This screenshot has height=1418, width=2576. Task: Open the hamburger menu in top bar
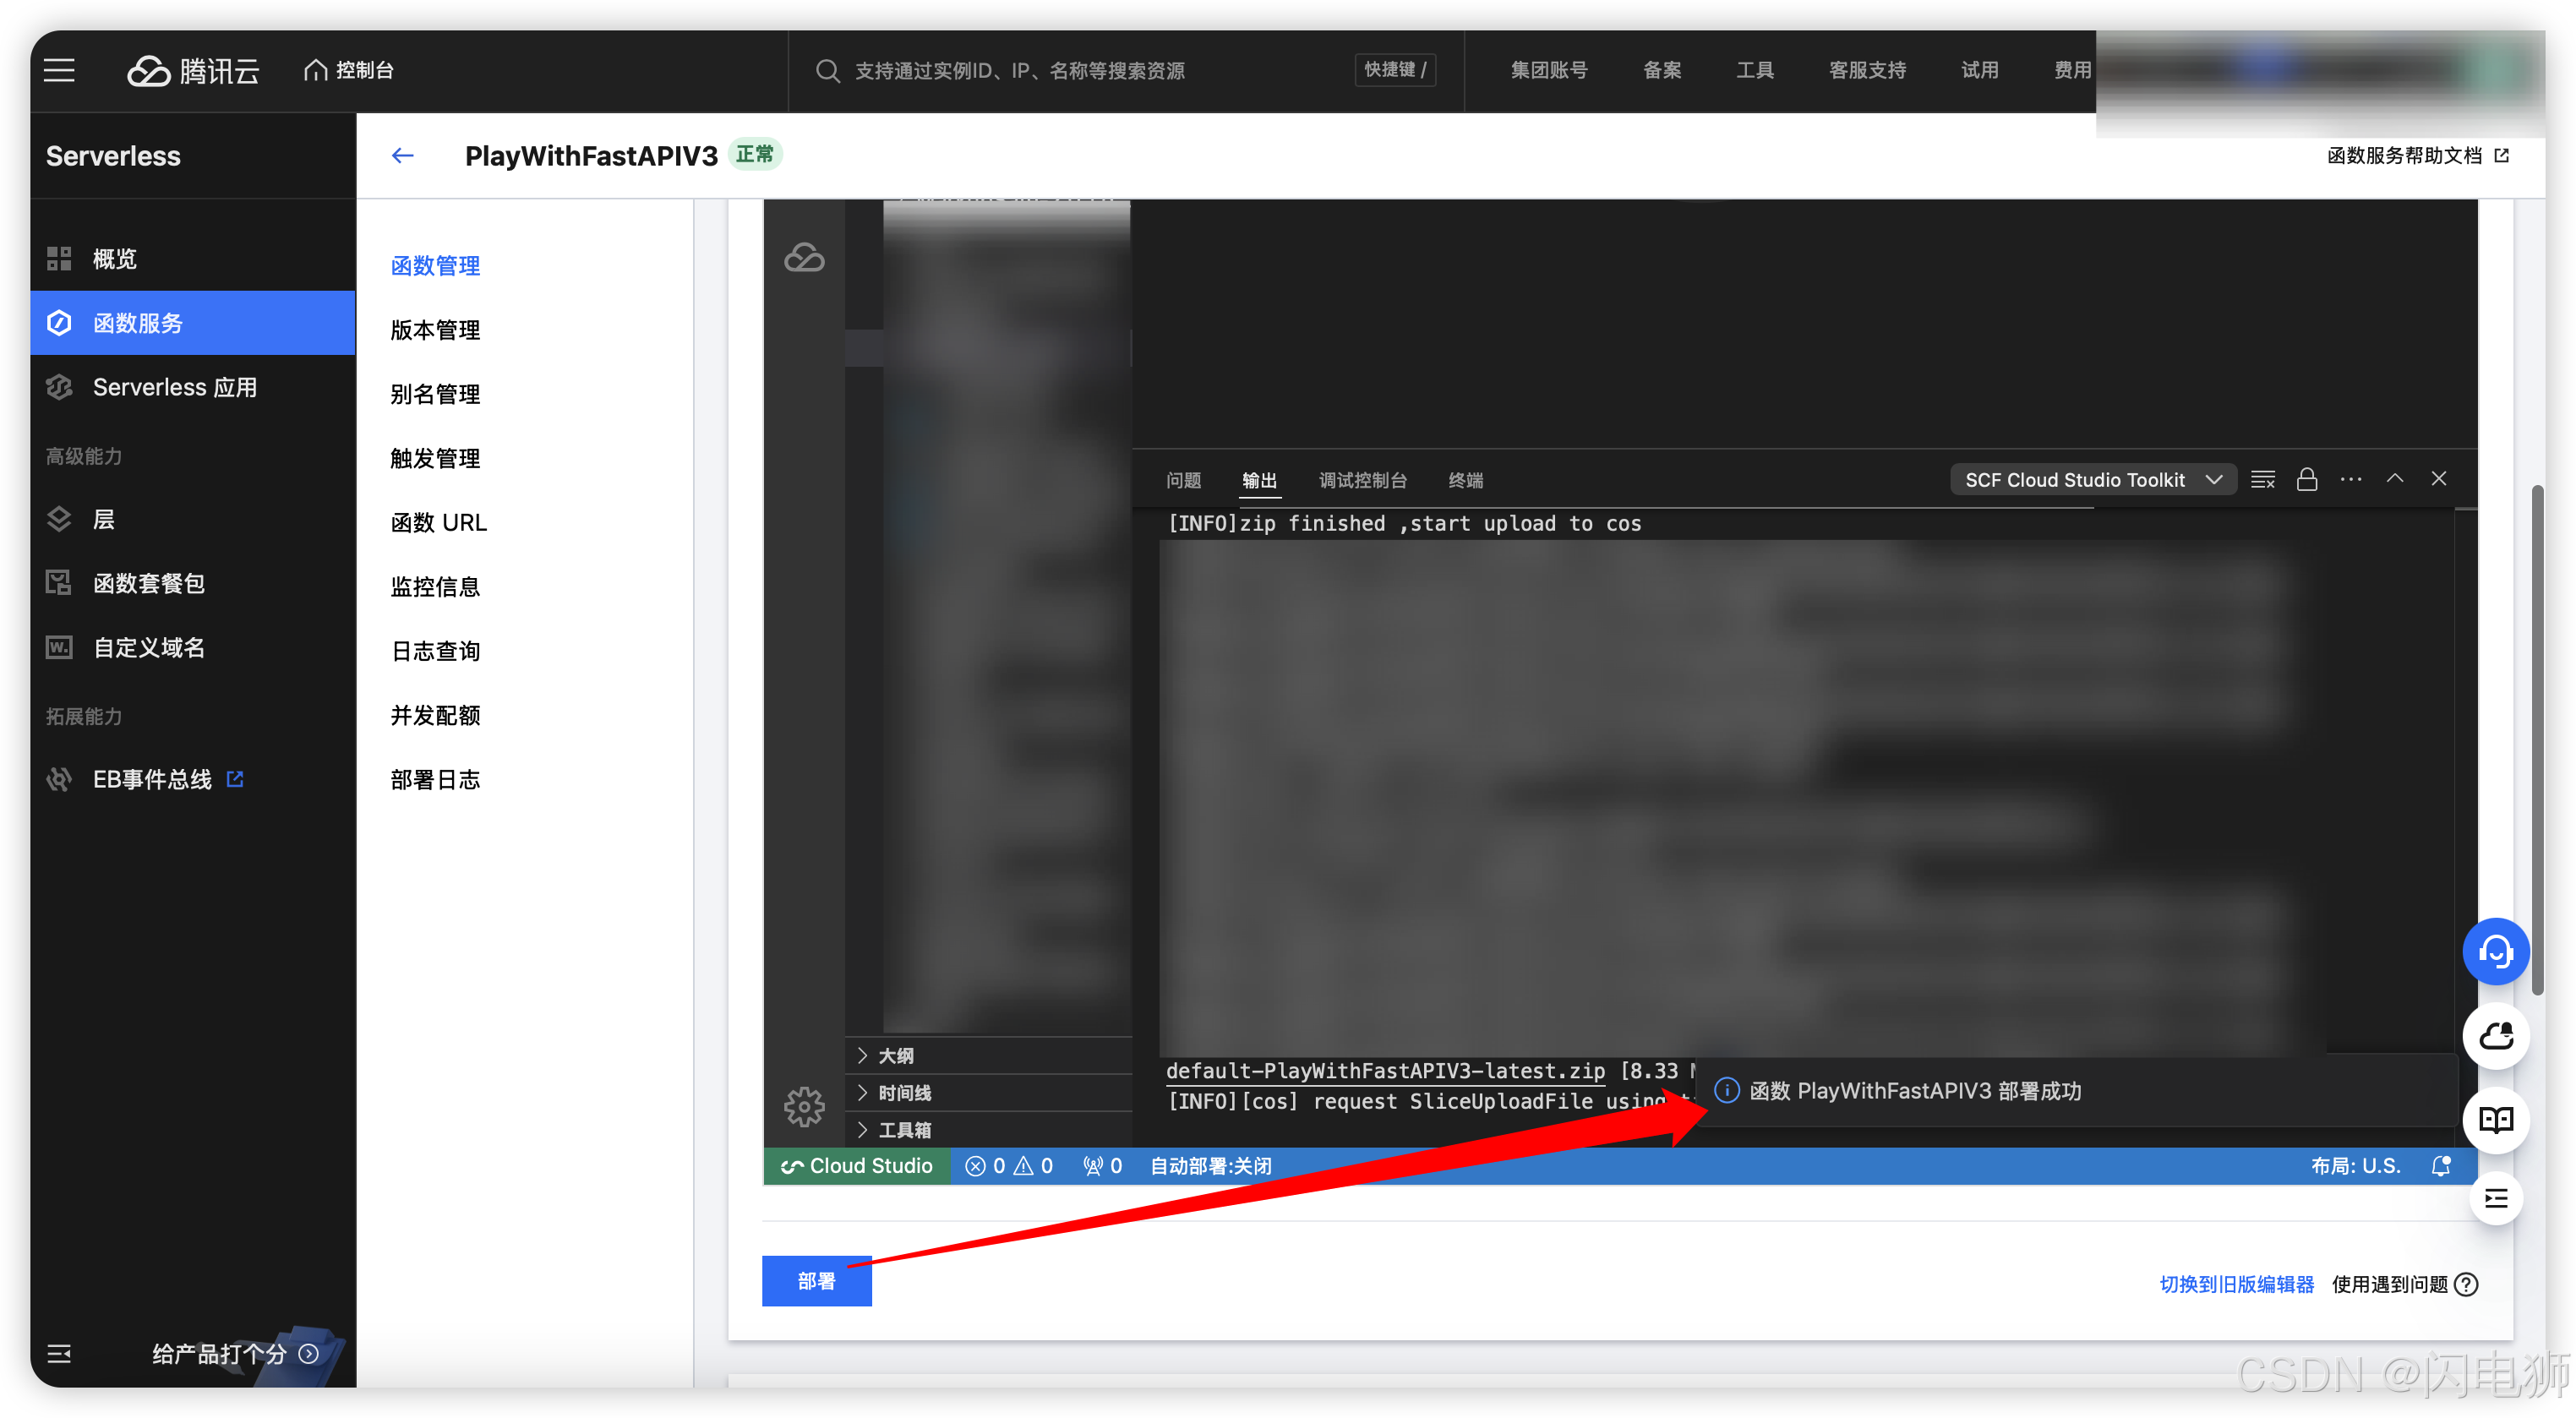[x=59, y=70]
